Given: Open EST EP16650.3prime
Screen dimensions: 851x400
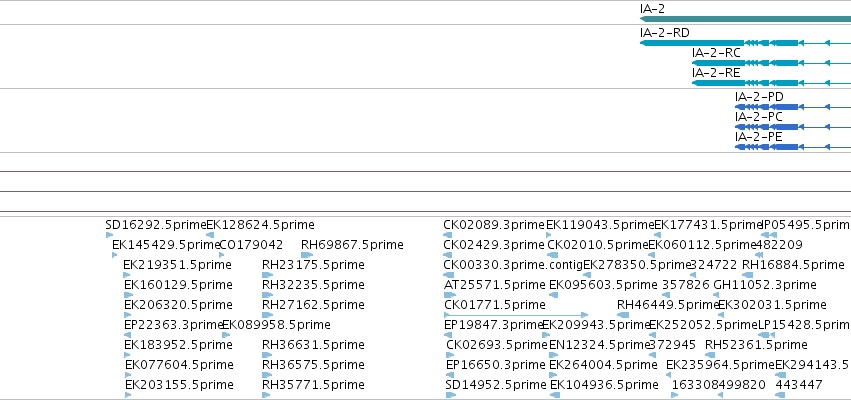Looking at the screenshot, I should click(x=496, y=364).
